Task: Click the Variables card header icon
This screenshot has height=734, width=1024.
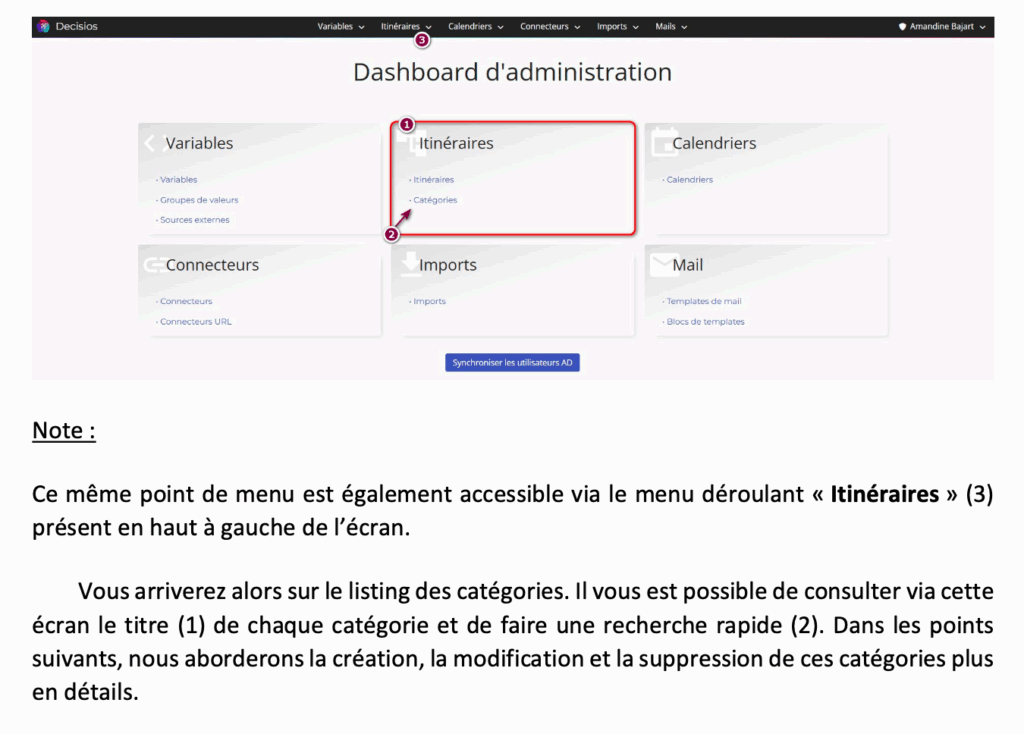Action: click(152, 143)
